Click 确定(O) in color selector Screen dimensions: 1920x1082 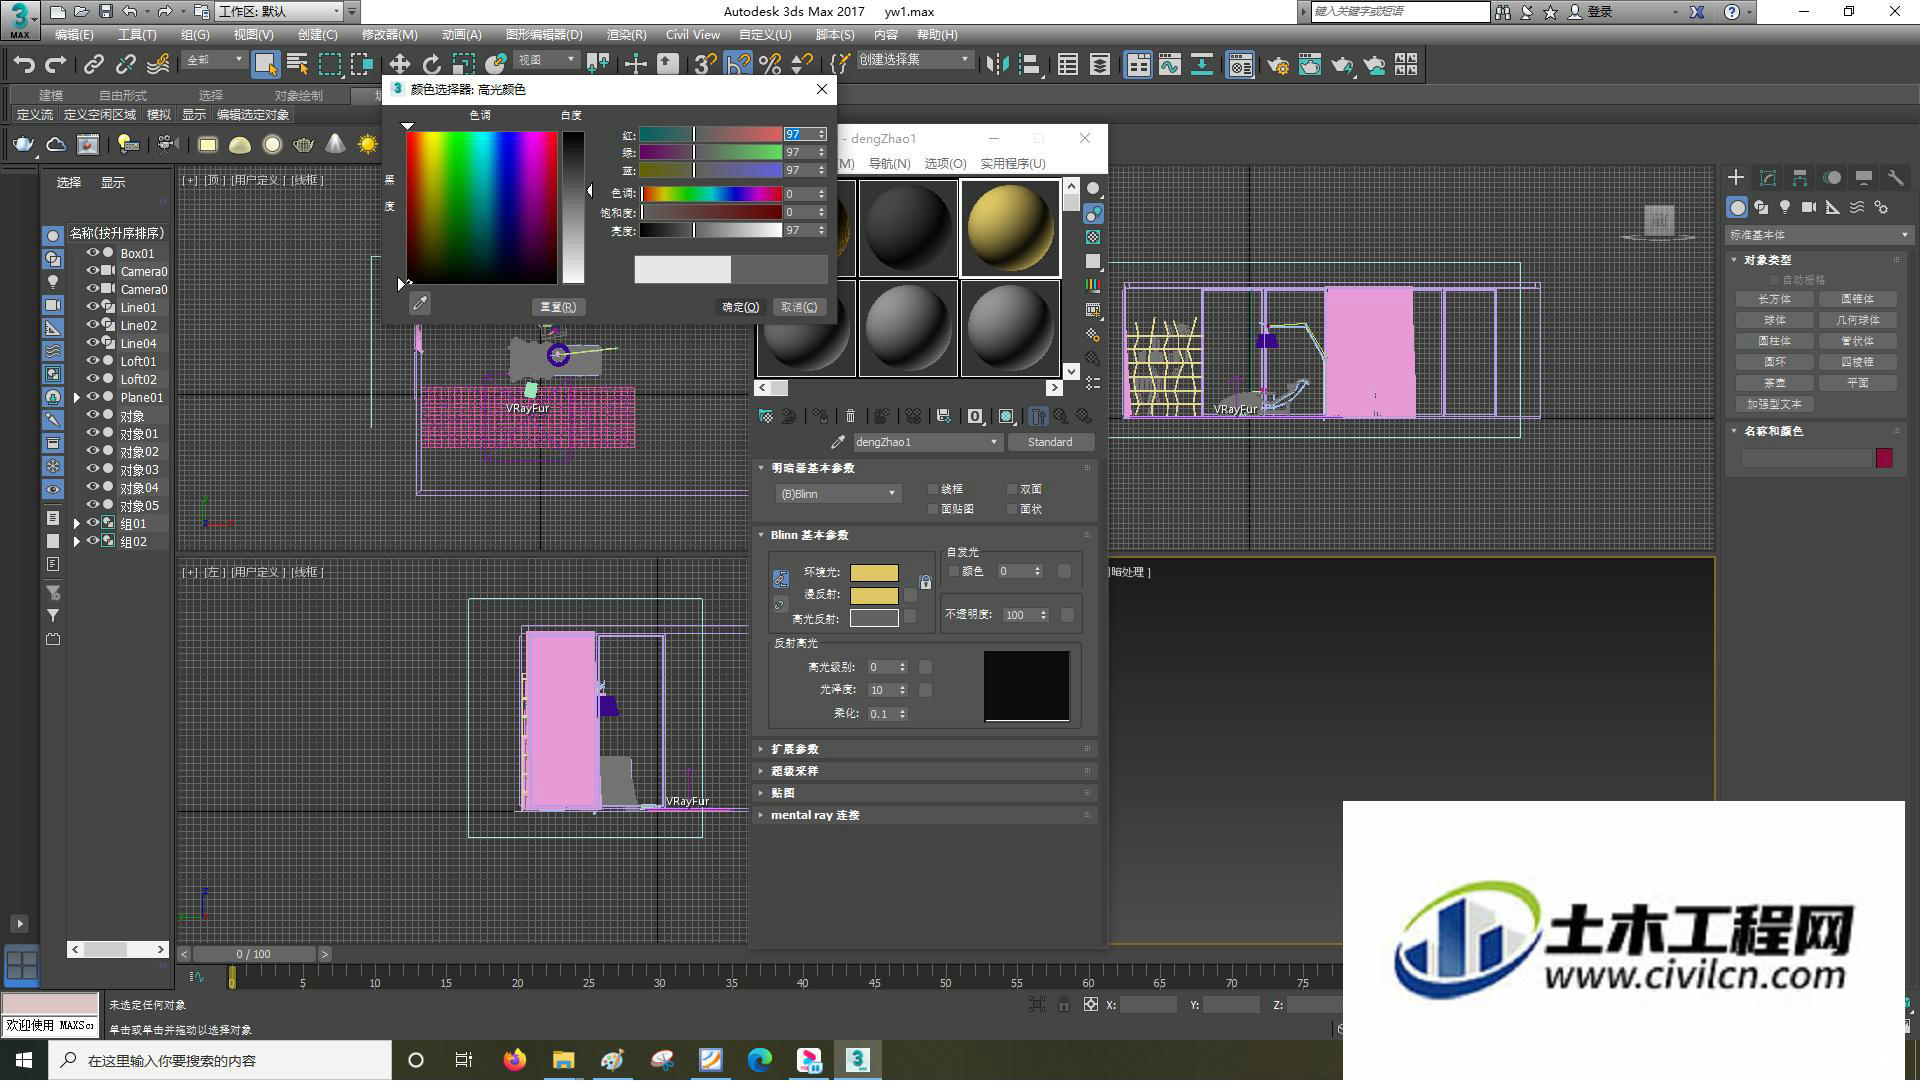coord(741,307)
